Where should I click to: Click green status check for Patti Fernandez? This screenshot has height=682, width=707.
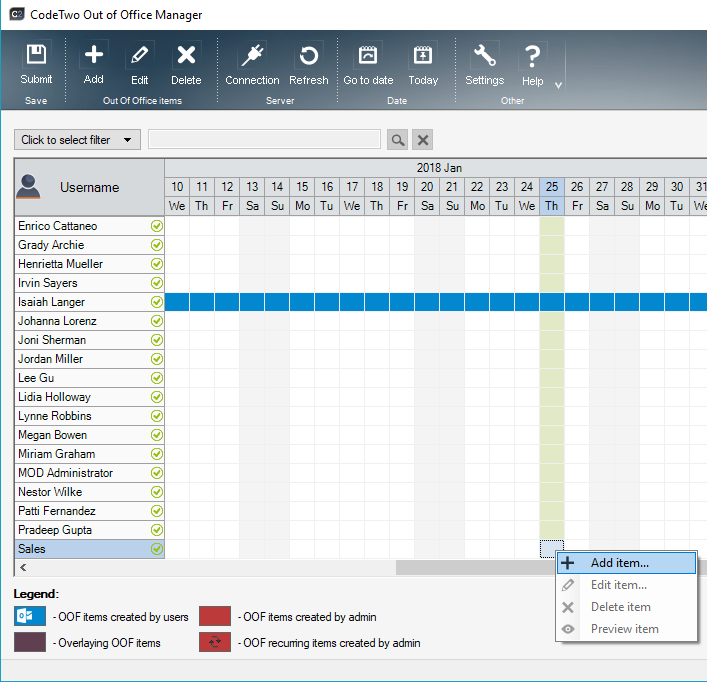click(x=157, y=511)
